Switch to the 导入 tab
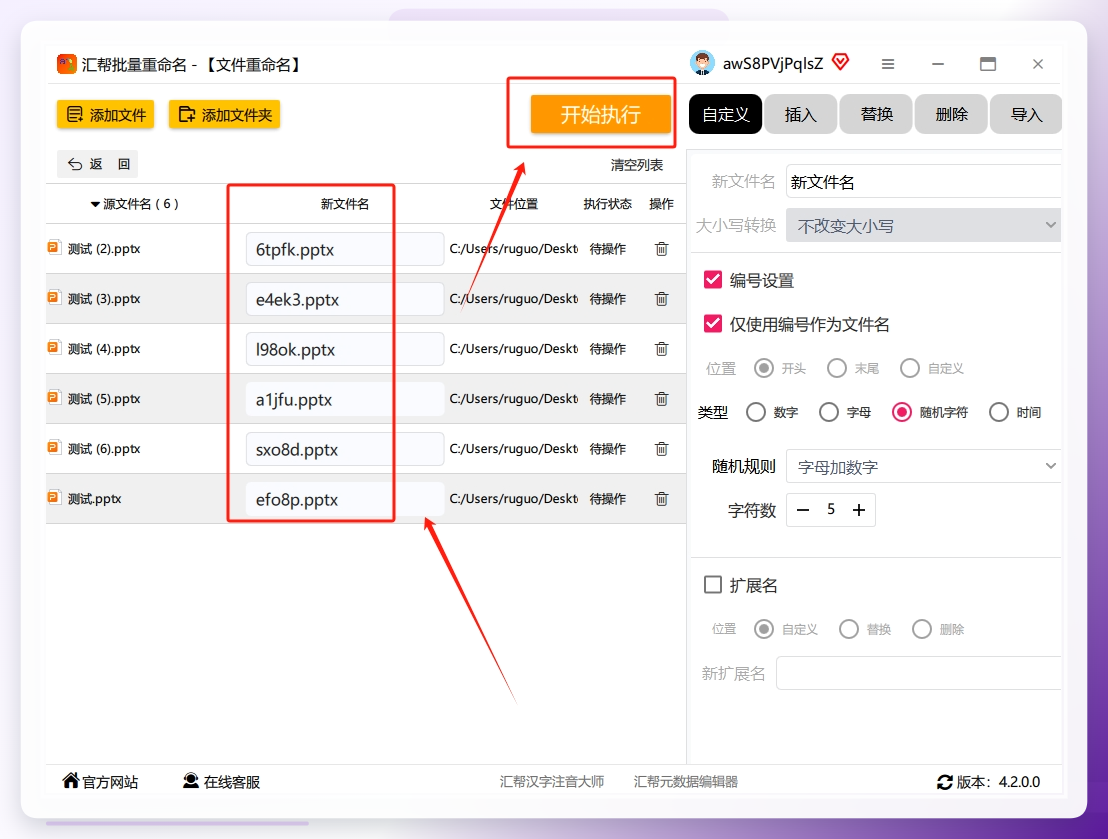Image resolution: width=1108 pixels, height=839 pixels. pos(1026,114)
